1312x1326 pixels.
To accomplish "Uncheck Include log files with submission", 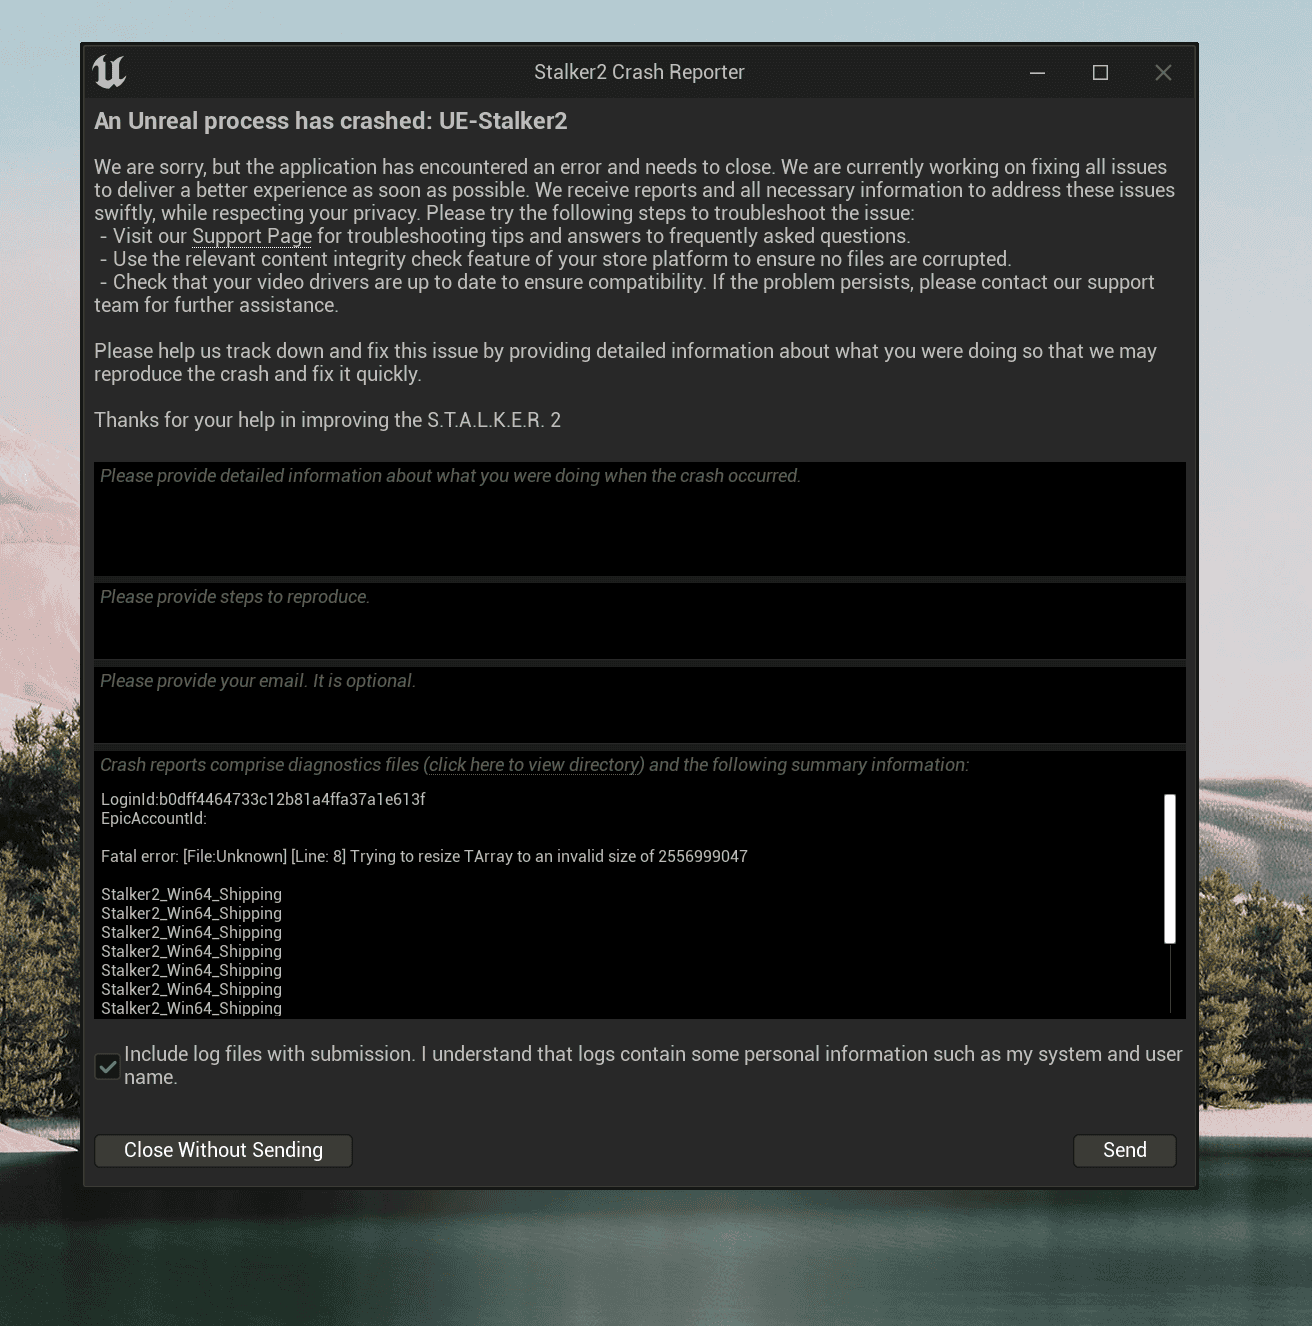I will coord(108,1066).
